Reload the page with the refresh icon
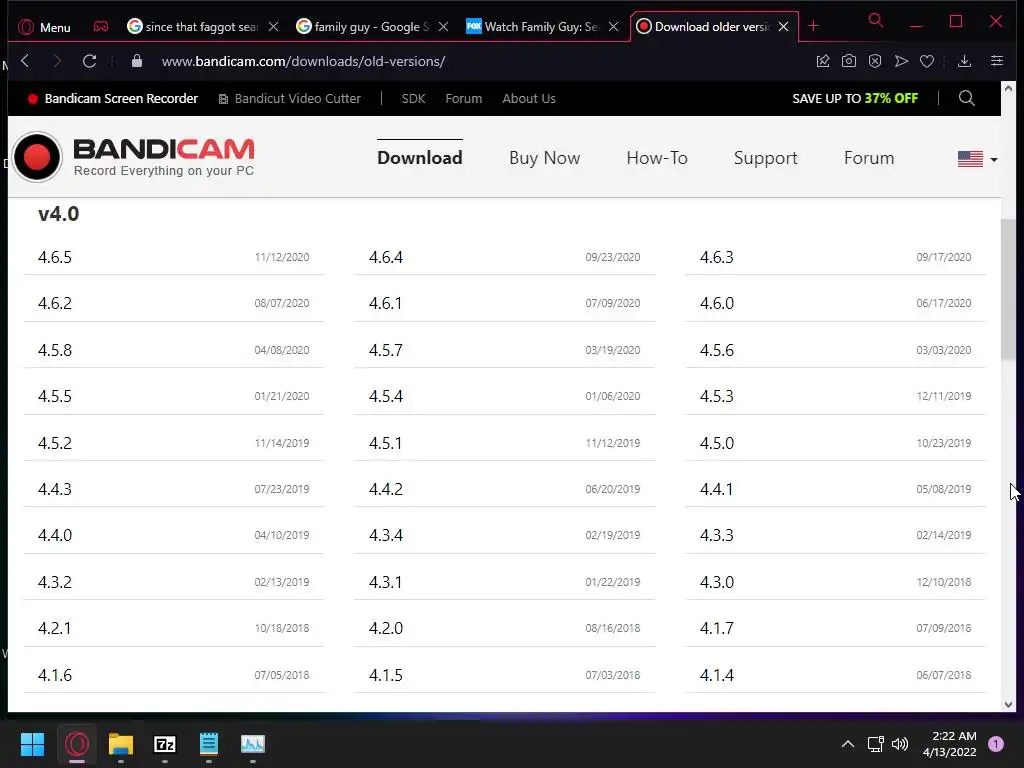The image size is (1024, 768). 89,61
